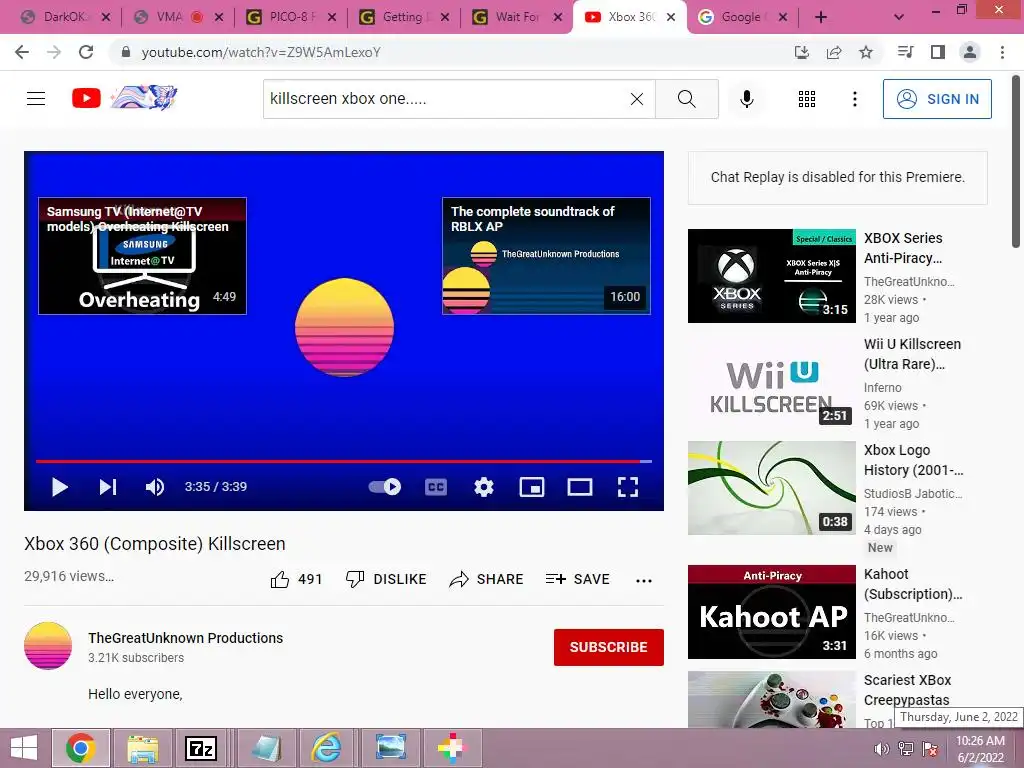The height and width of the screenshot is (768, 1024).
Task: Open XBOX Series Anti-Piracy thumbnail
Action: (x=772, y=276)
